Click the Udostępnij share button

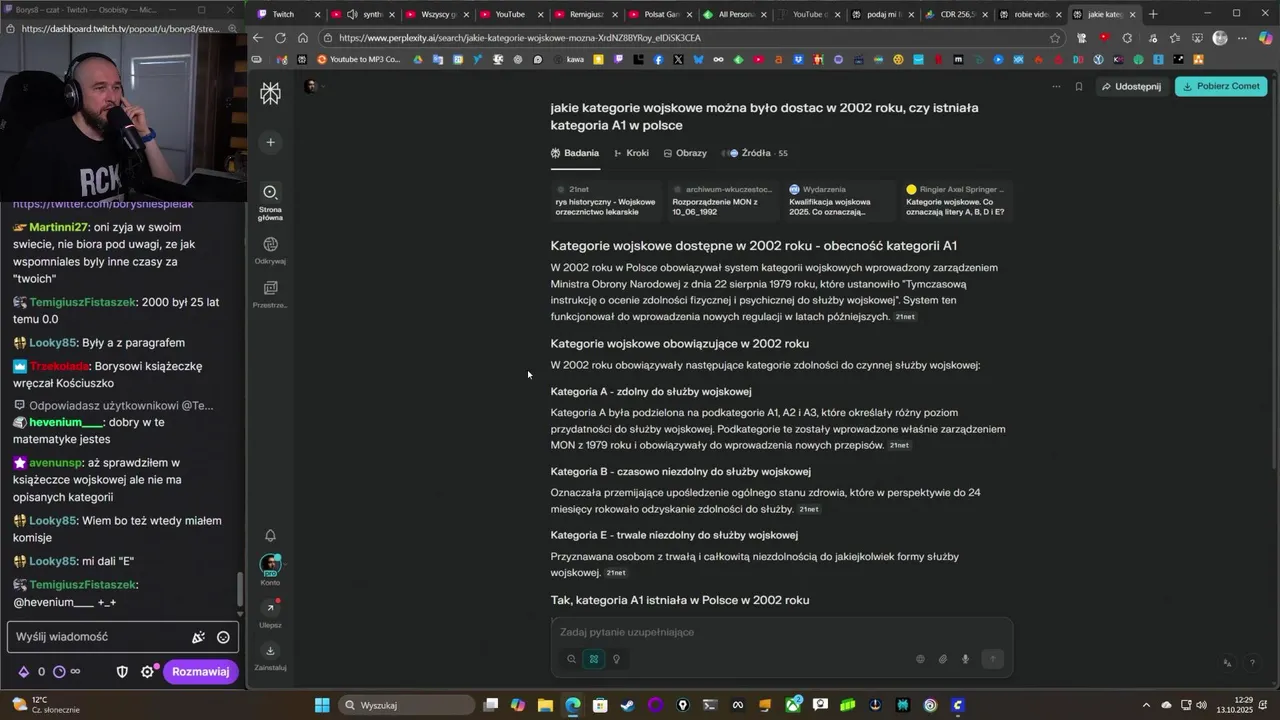point(1131,87)
